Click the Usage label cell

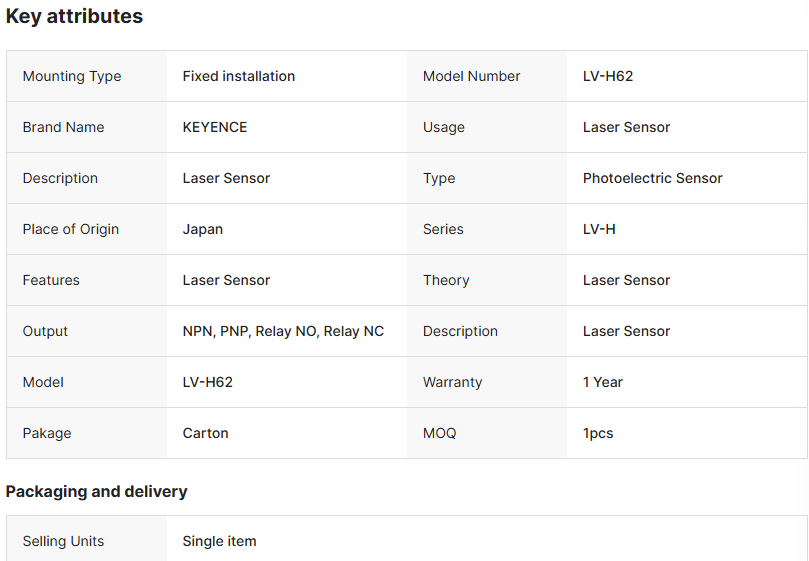pyautogui.click(x=444, y=127)
